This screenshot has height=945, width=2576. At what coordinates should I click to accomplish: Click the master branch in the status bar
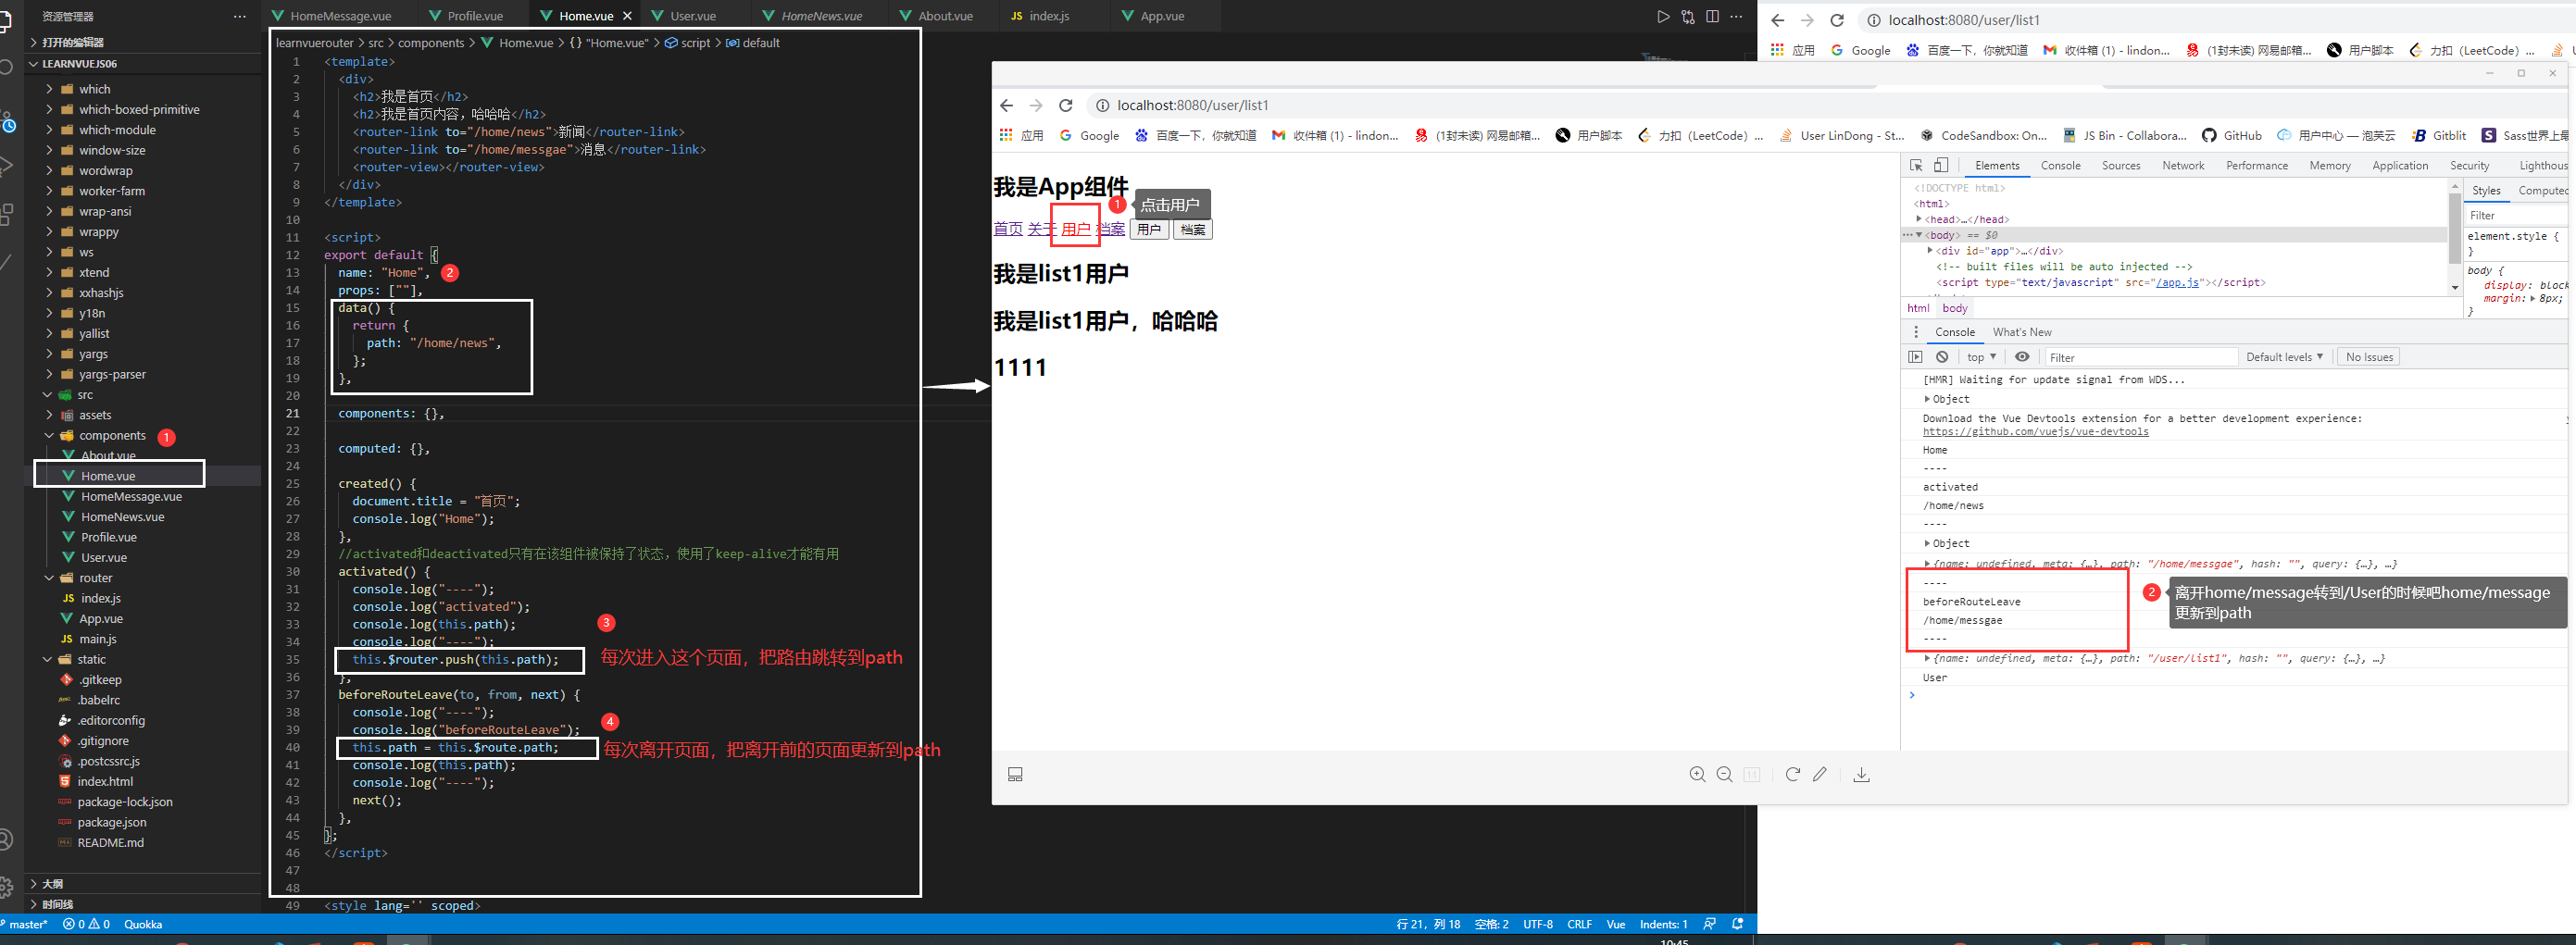(x=26, y=924)
